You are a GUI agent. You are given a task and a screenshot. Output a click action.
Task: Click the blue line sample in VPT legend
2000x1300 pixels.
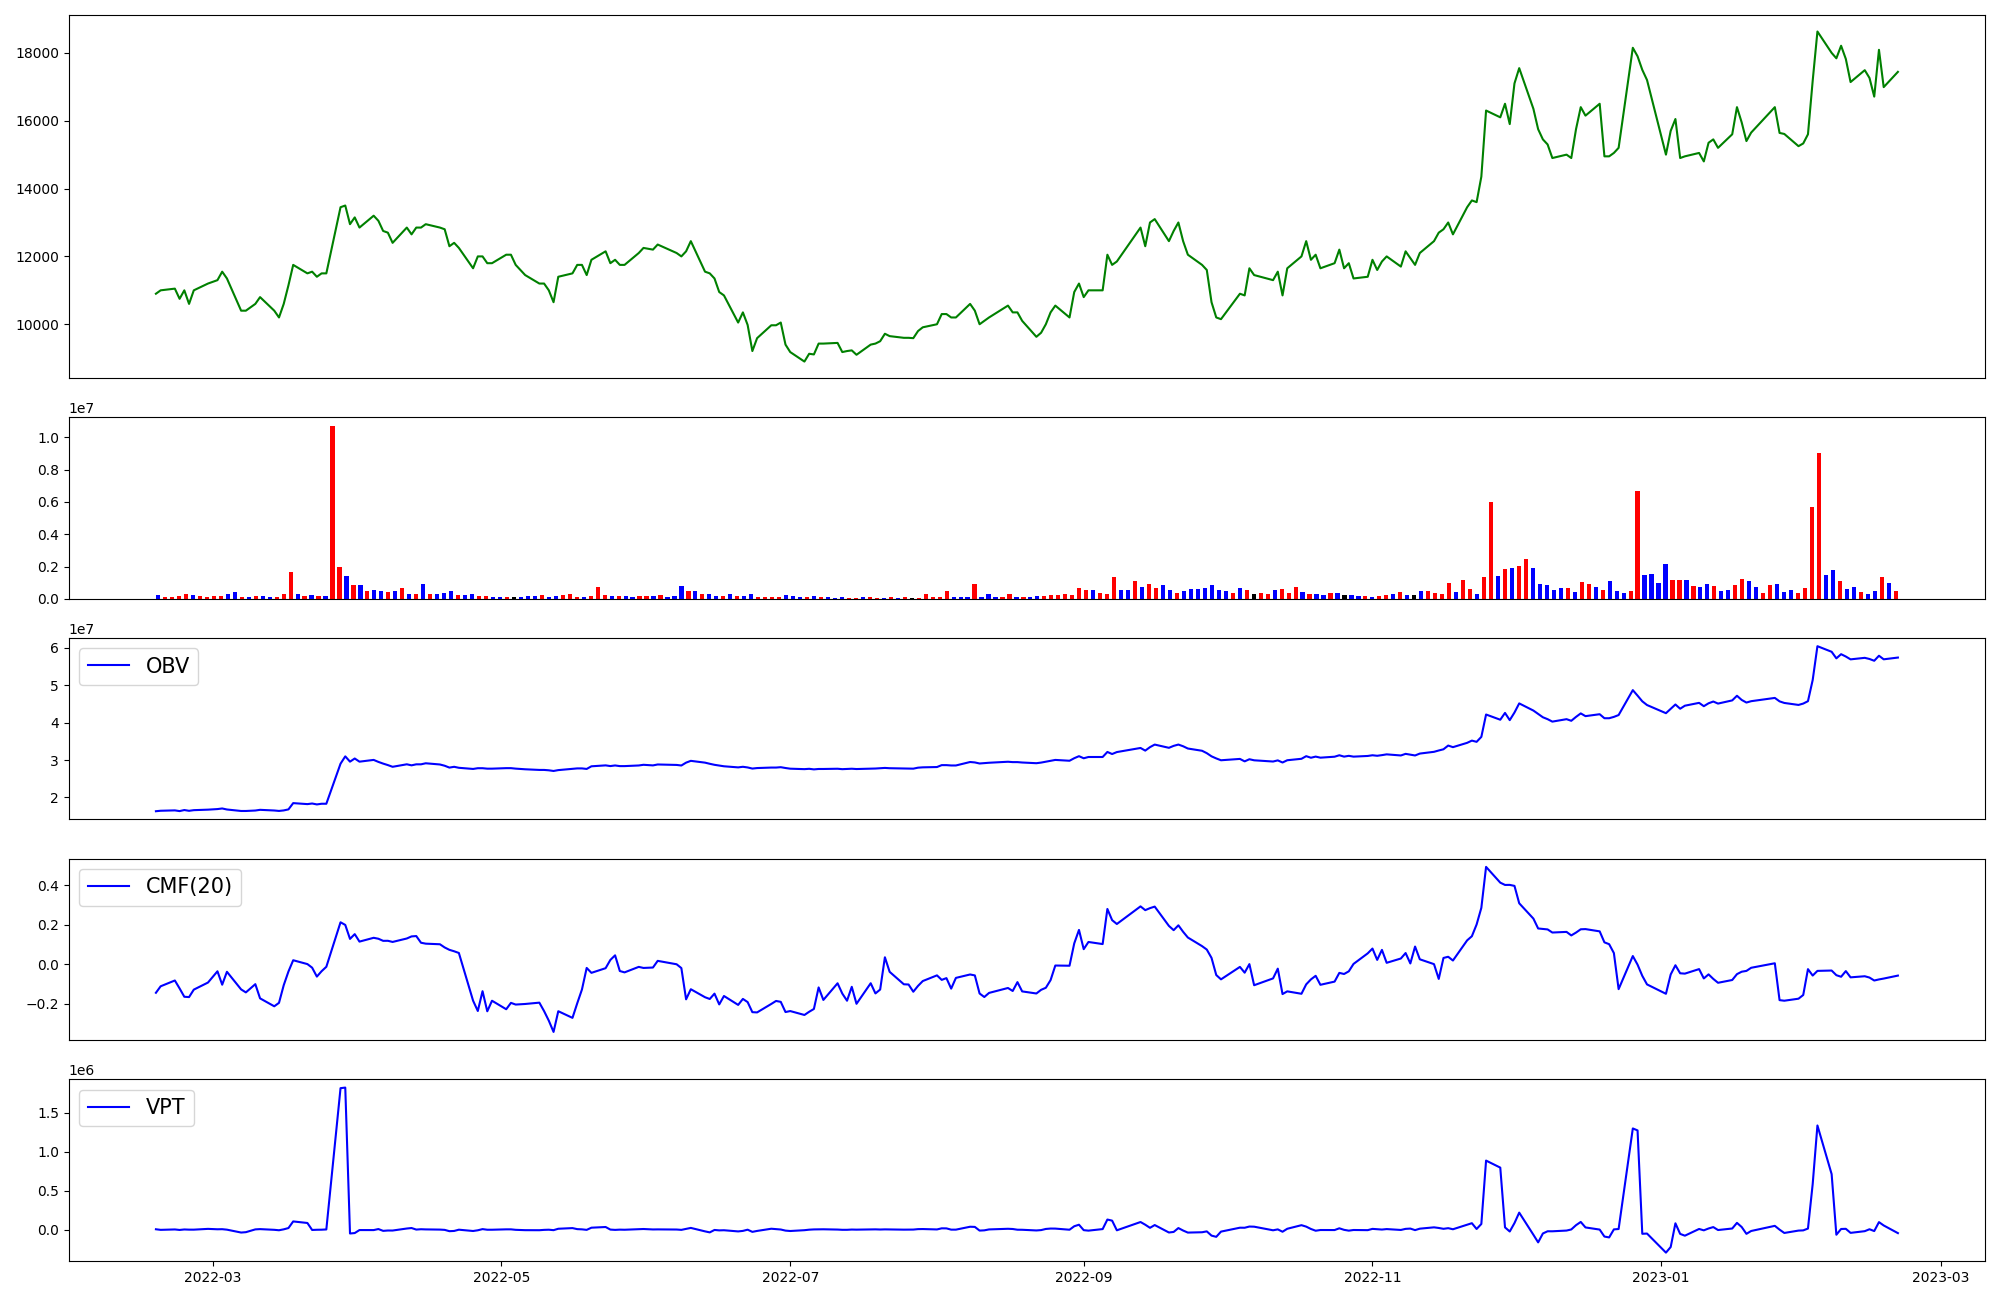coord(110,1107)
